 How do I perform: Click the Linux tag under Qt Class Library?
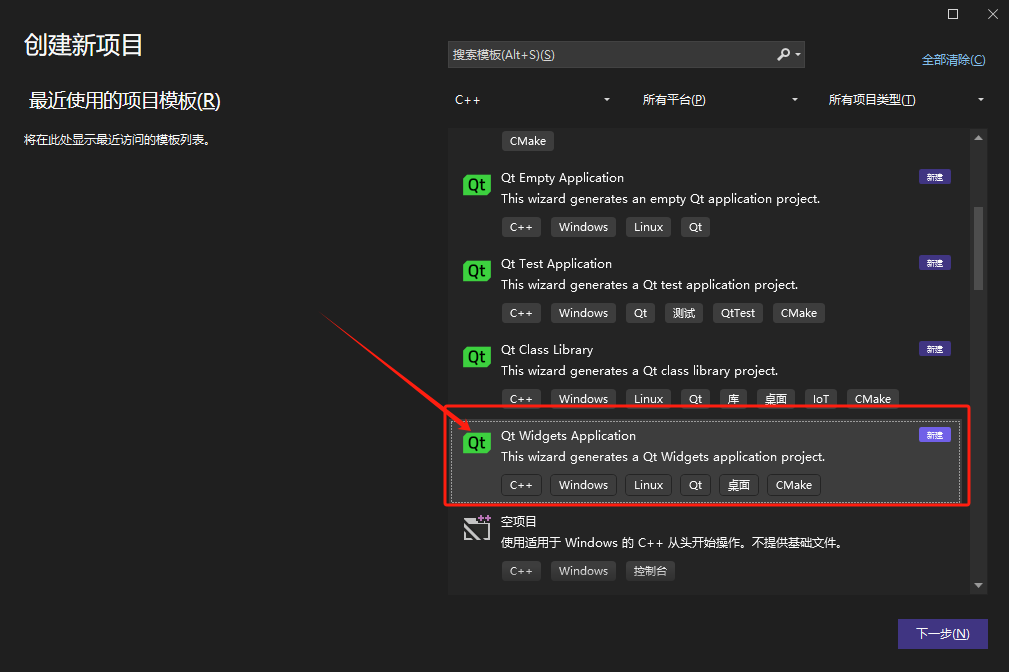click(x=648, y=399)
